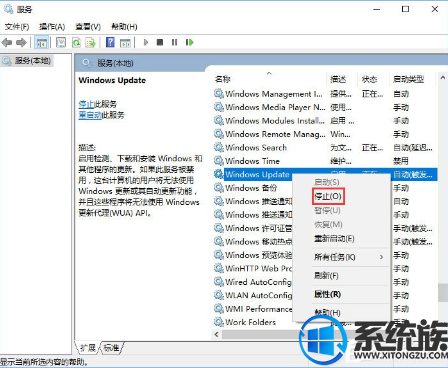Screen dimensions: 448x368
Task: Click the gear icon of Windows Time
Action: 219,161
